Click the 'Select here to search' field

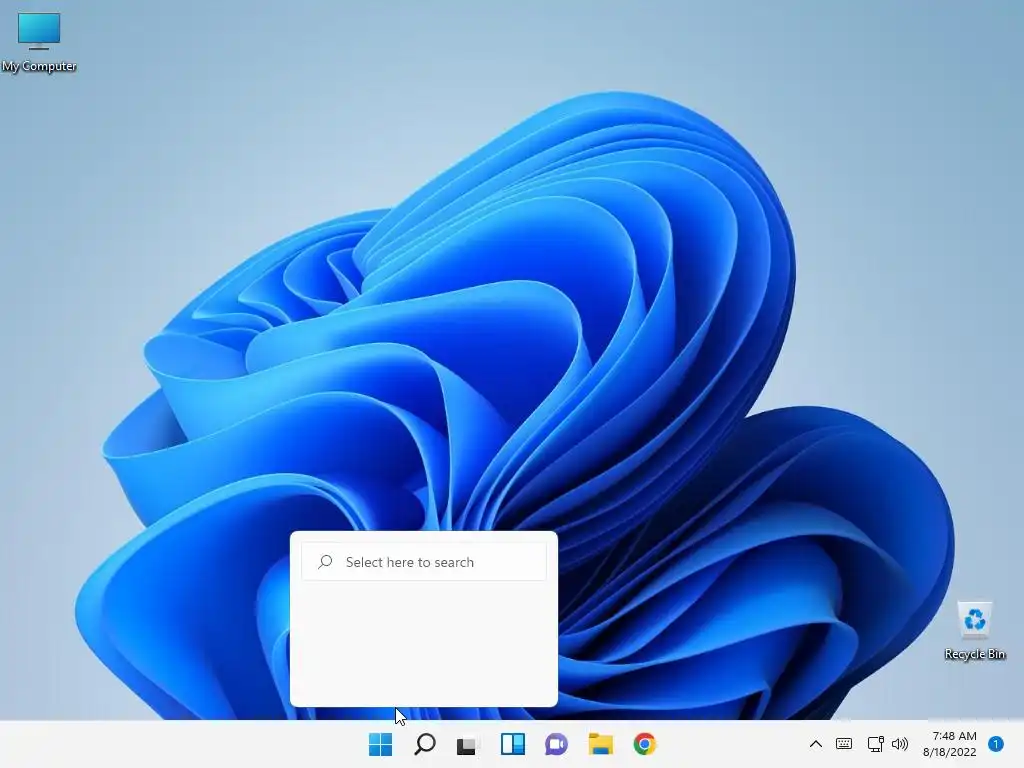[x=424, y=562]
